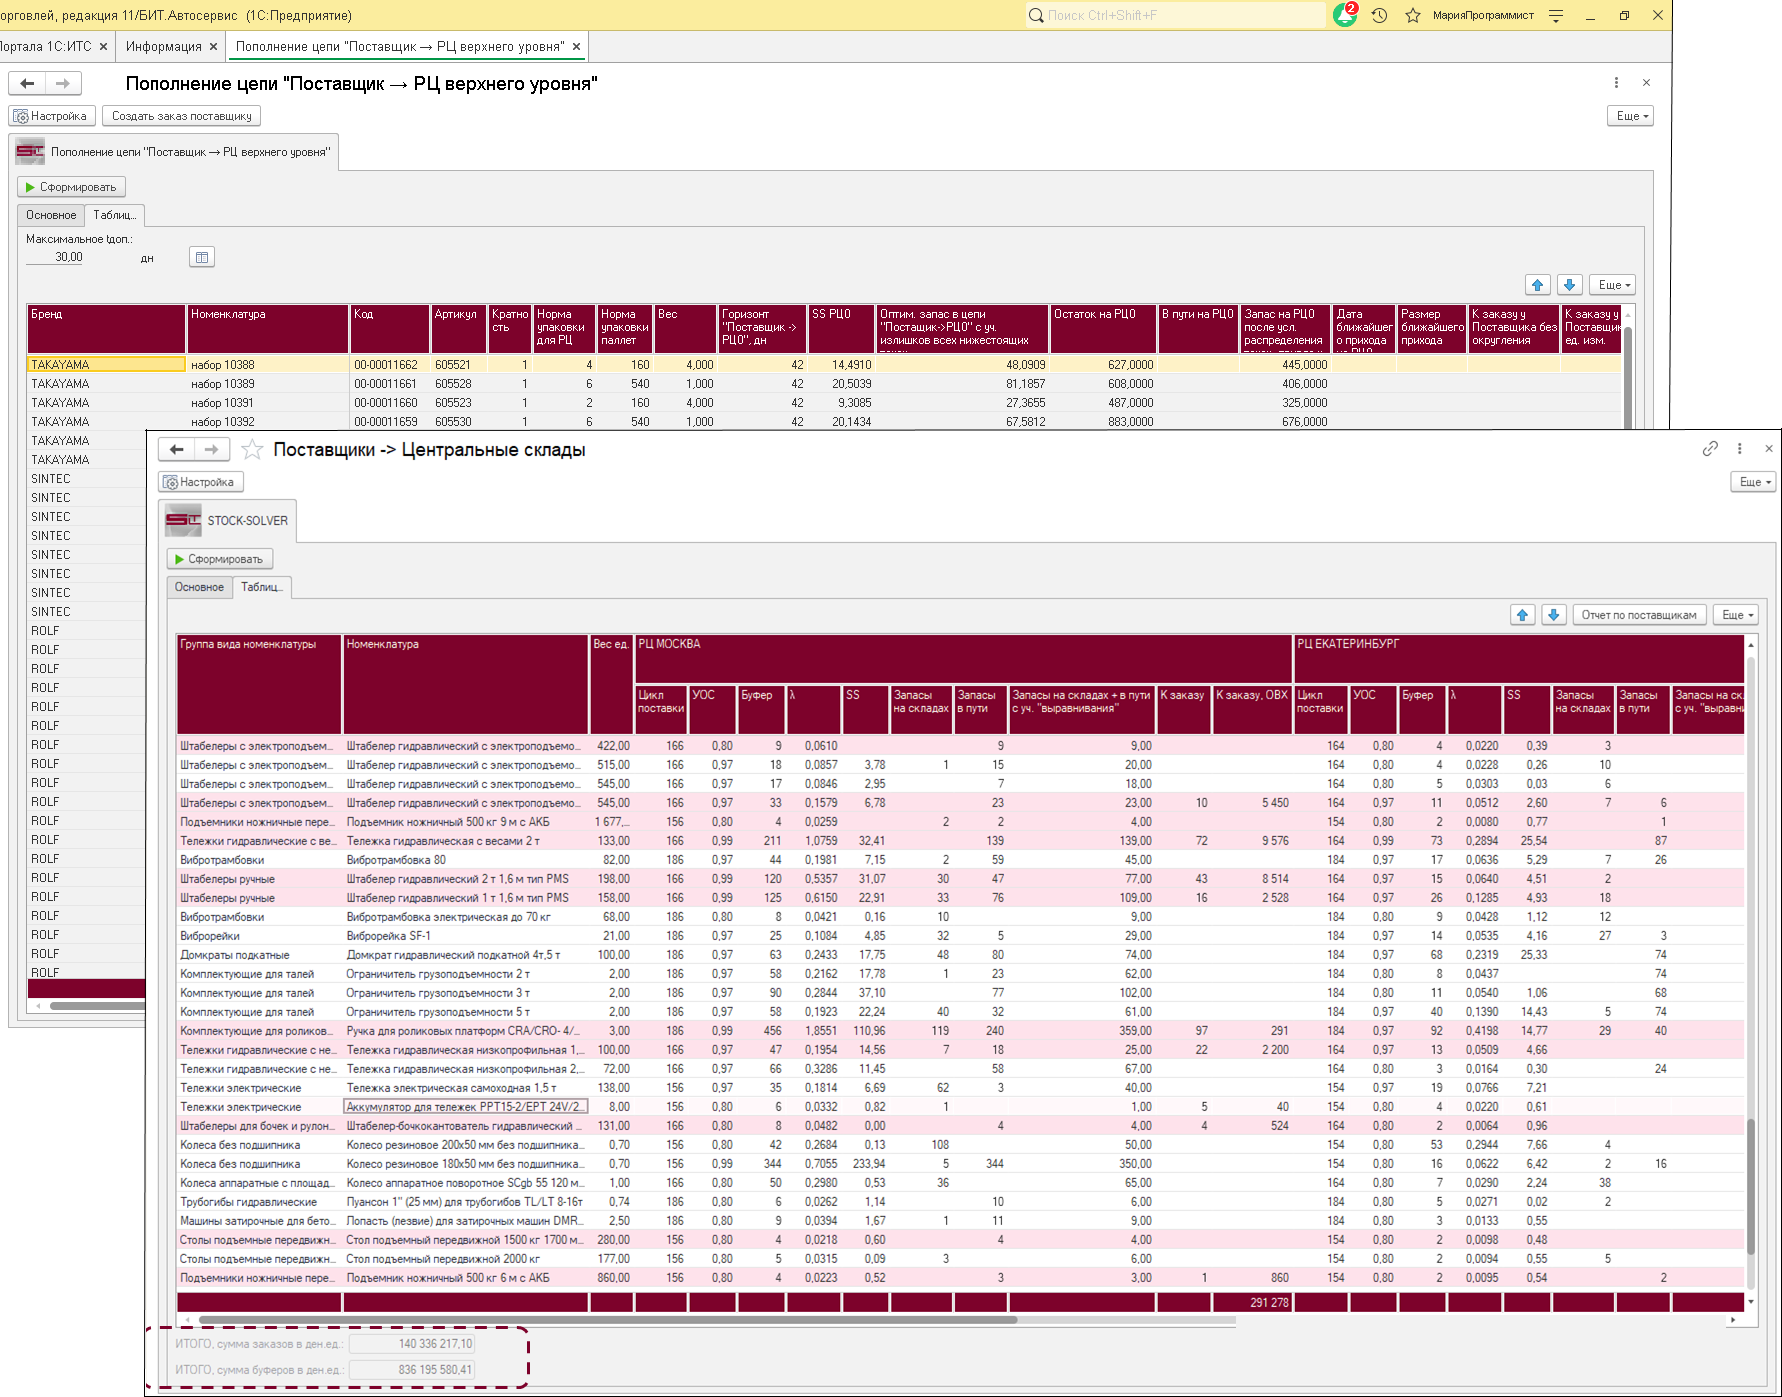Click Отчет по поставщикам button
The width and height of the screenshot is (1782, 1397).
pos(1638,615)
